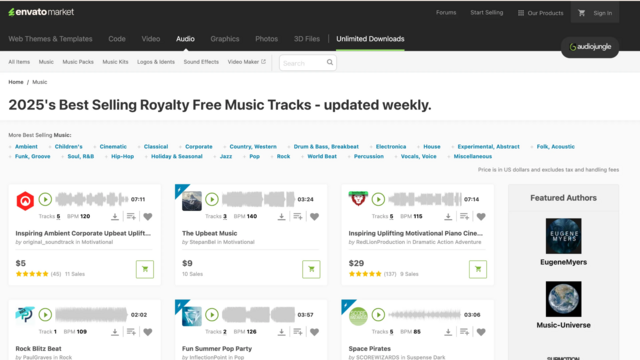Play the Inspiring Ambient Corporate Upbeat track
Screen dimensions: 640x360
[45, 199]
